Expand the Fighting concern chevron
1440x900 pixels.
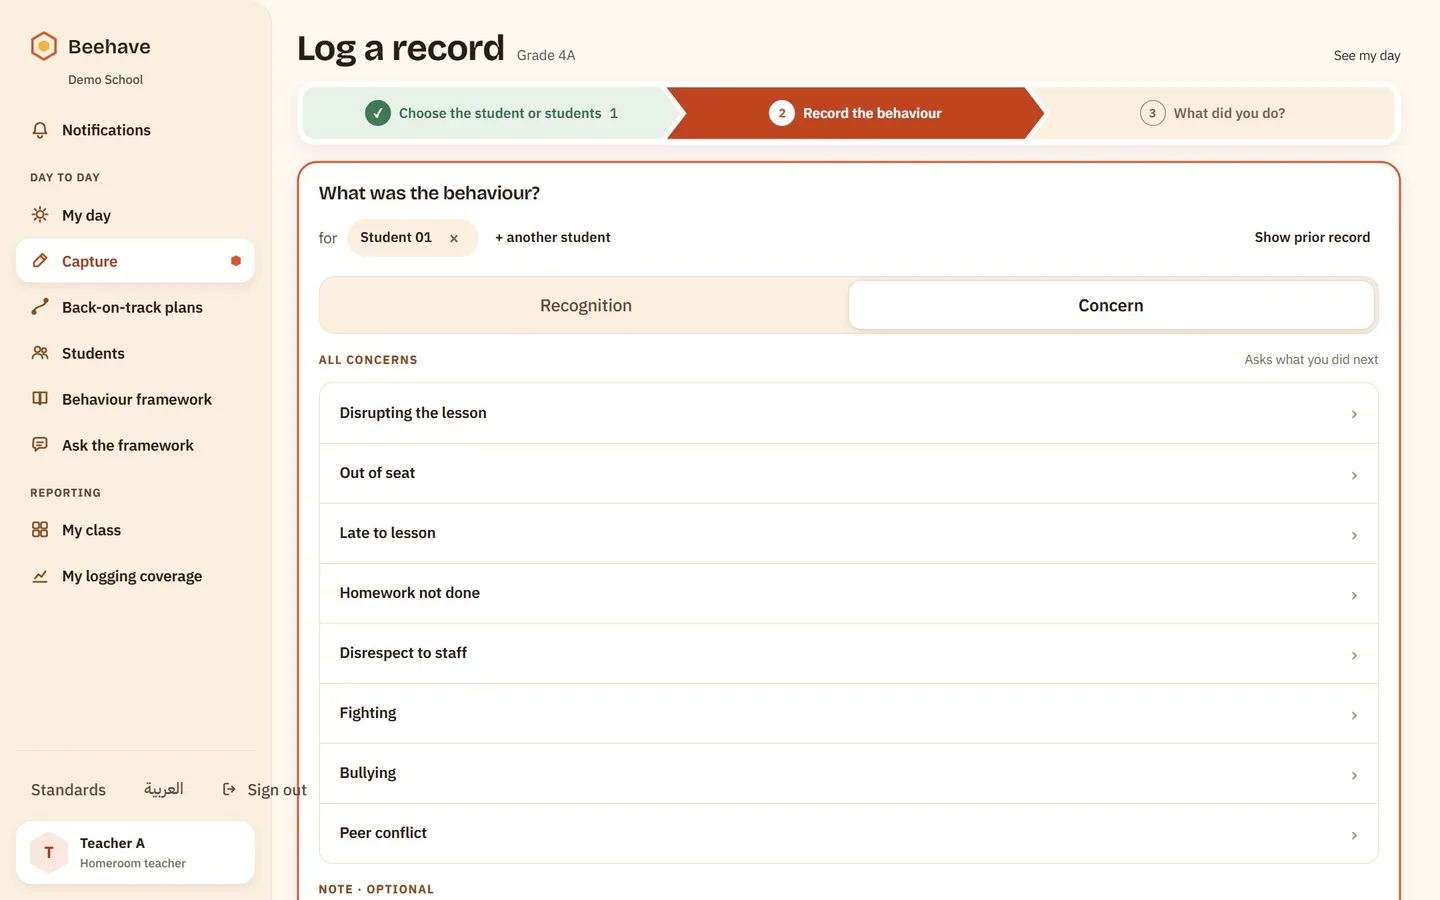point(1354,715)
